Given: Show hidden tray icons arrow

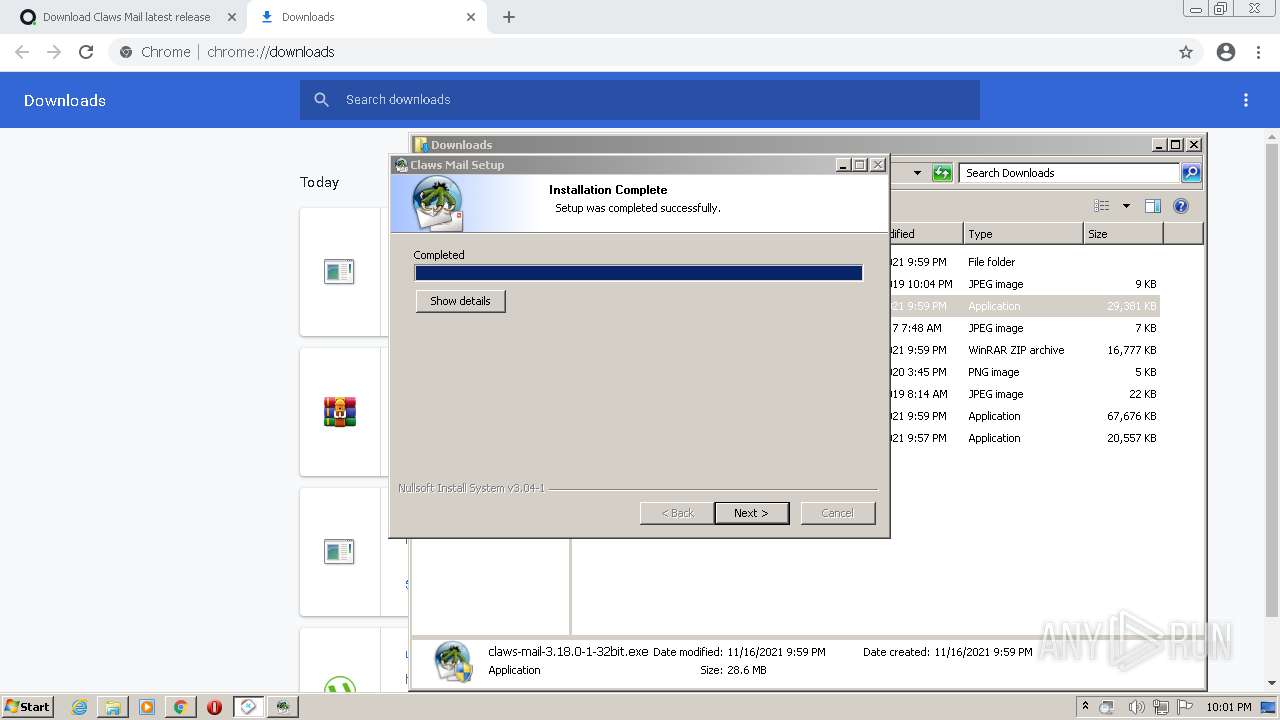Looking at the screenshot, I should (x=1085, y=707).
